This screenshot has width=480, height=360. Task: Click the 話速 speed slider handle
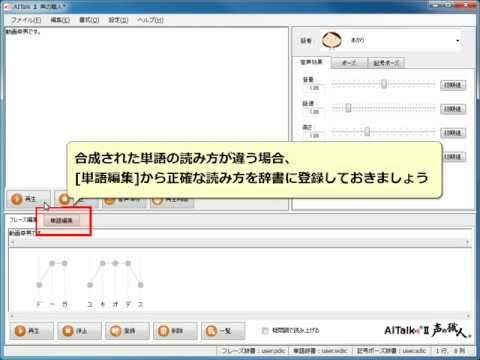click(x=348, y=108)
